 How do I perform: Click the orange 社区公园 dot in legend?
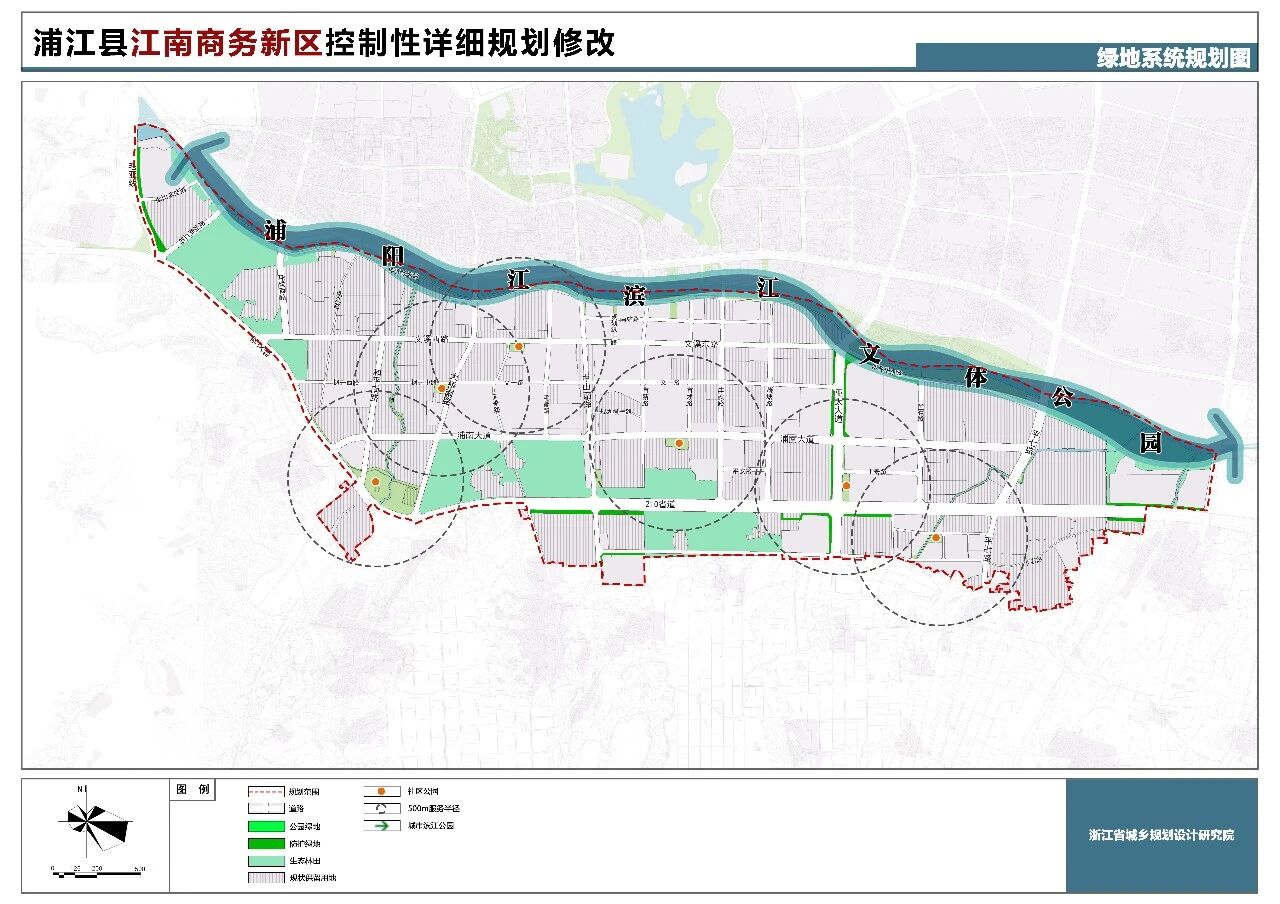click(x=381, y=791)
